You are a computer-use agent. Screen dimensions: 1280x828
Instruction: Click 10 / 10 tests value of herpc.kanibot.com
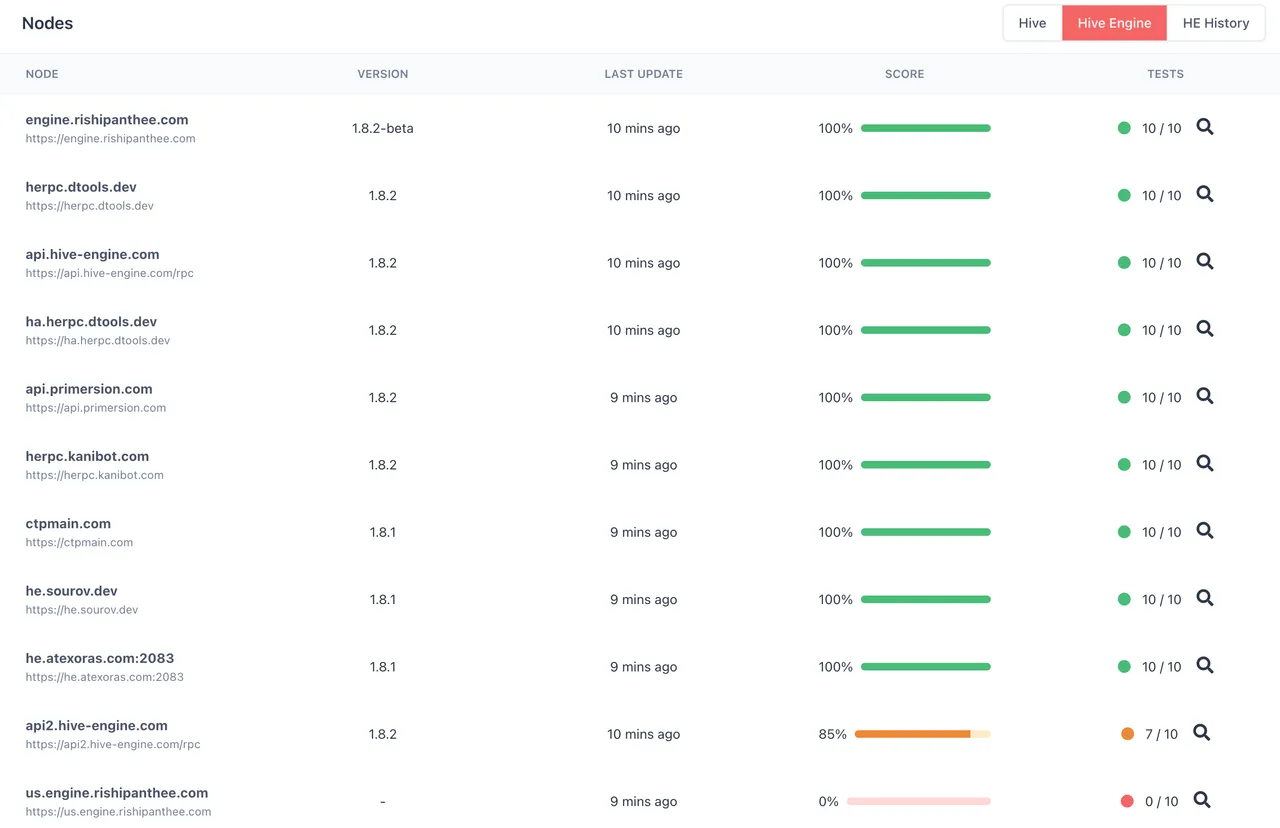click(x=1162, y=465)
